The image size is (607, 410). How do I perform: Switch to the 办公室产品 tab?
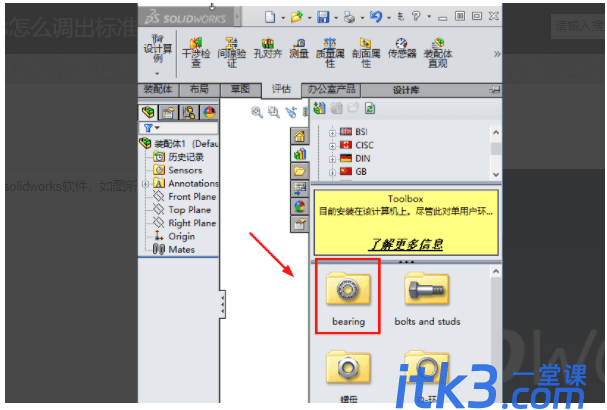tap(331, 90)
